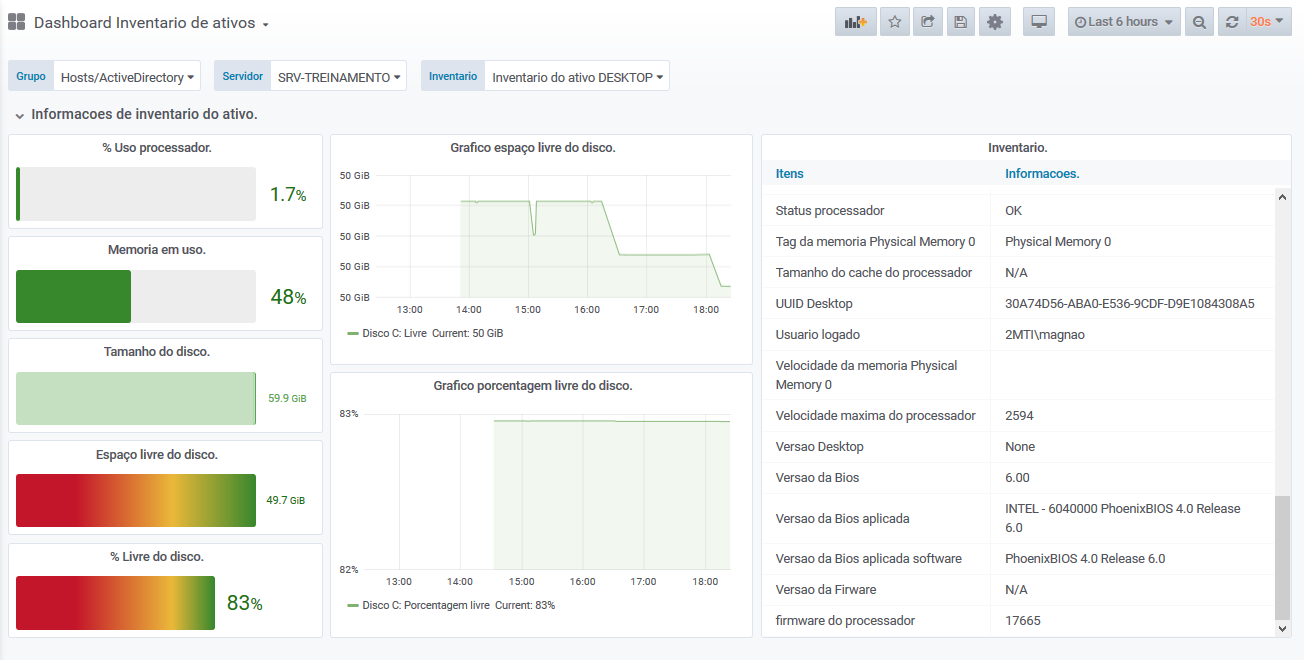Star this dashboard as favorite

point(895,22)
